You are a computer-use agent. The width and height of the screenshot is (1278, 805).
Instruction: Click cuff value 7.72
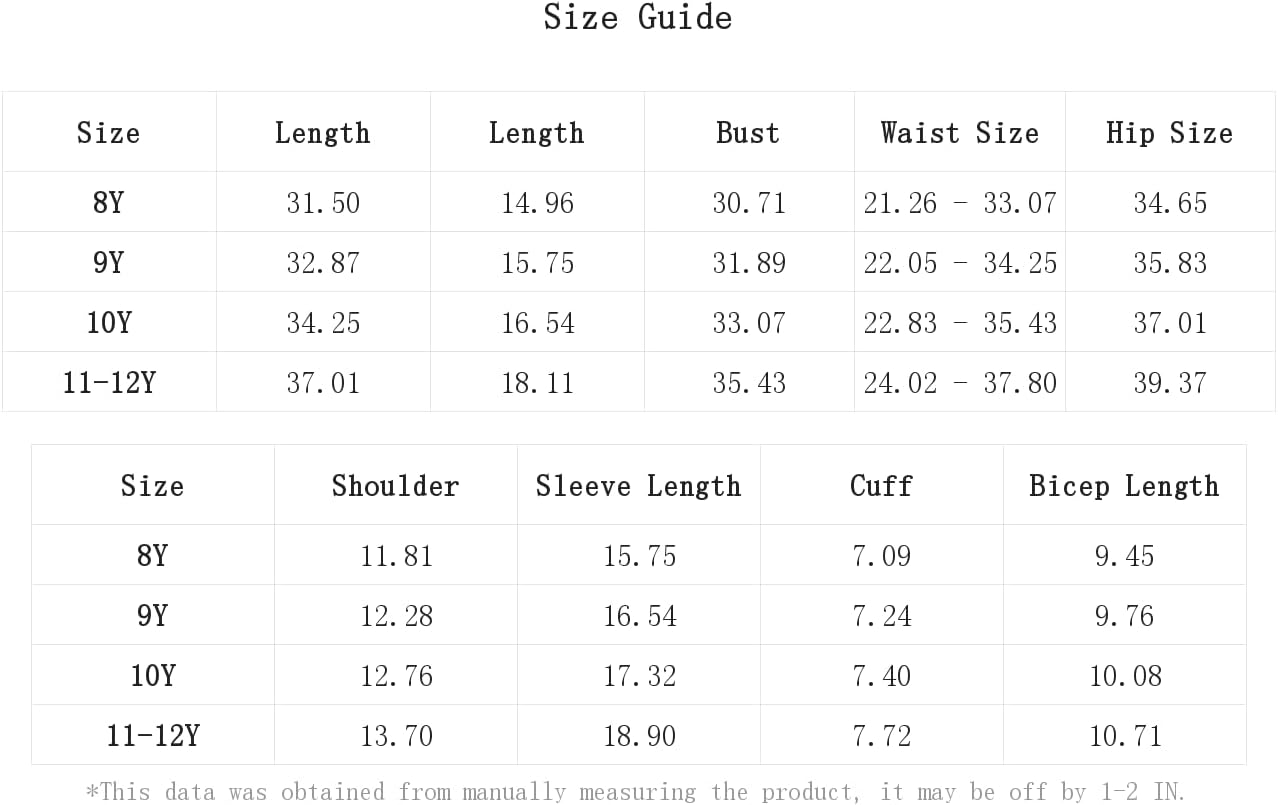click(x=882, y=735)
